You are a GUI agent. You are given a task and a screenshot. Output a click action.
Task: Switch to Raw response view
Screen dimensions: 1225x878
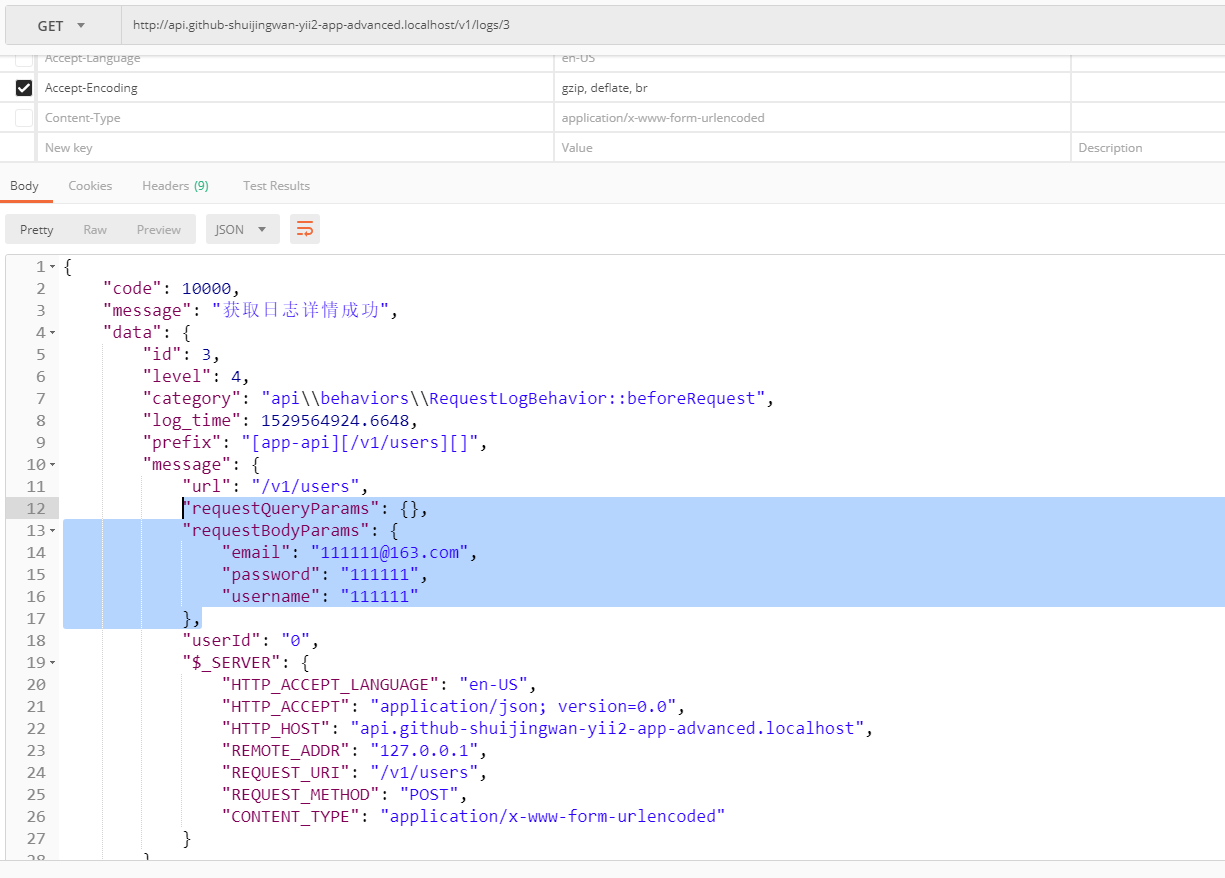(95, 229)
